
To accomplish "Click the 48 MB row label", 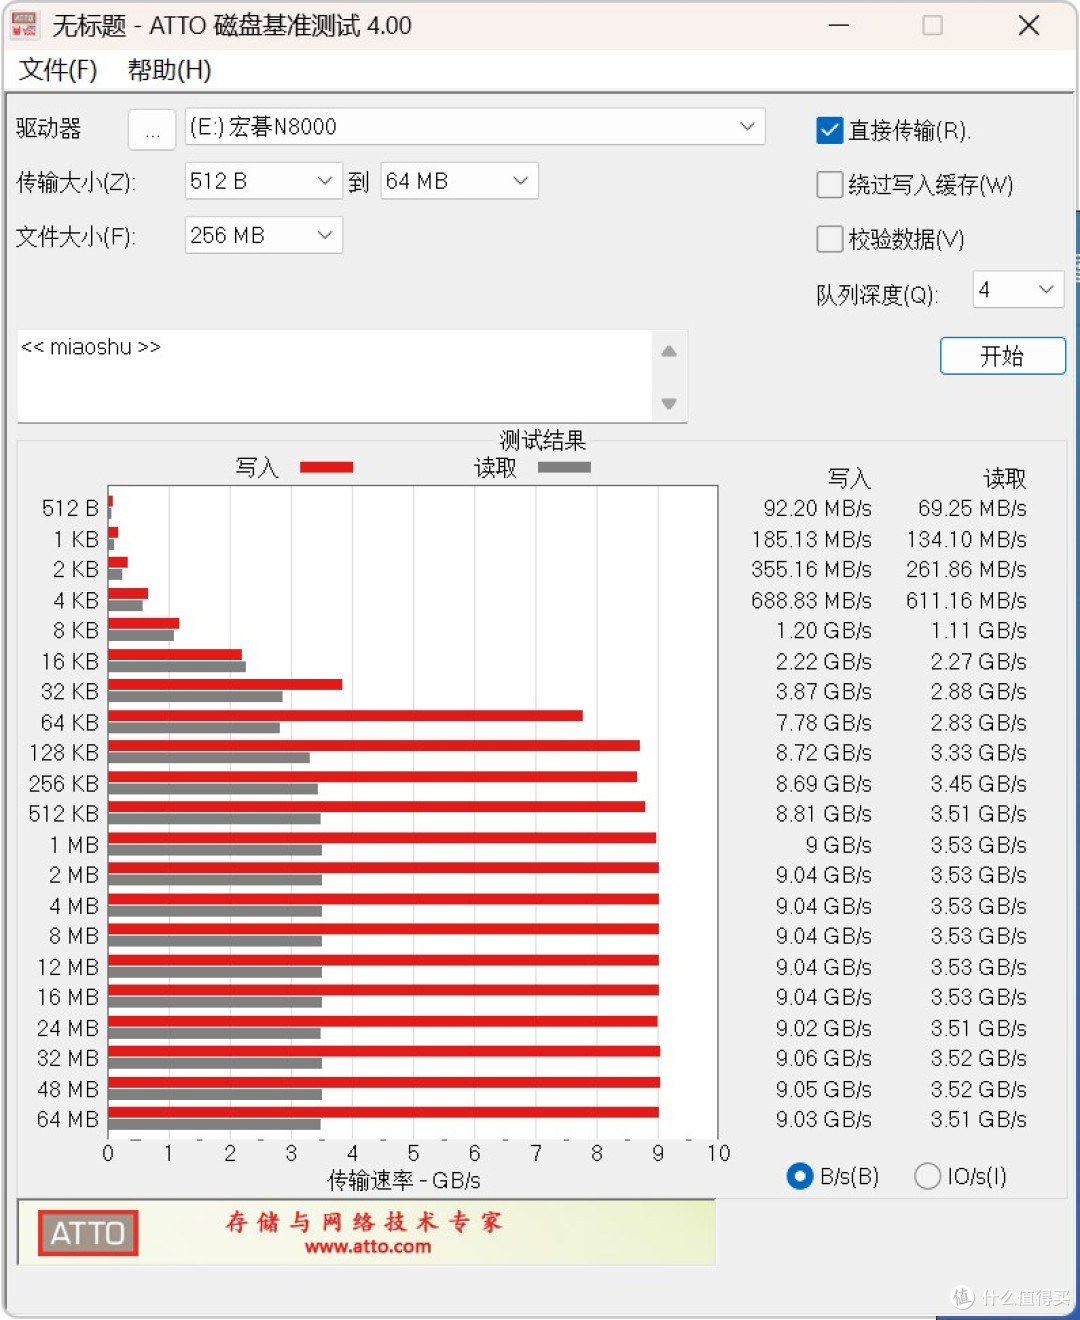I will pos(68,1089).
